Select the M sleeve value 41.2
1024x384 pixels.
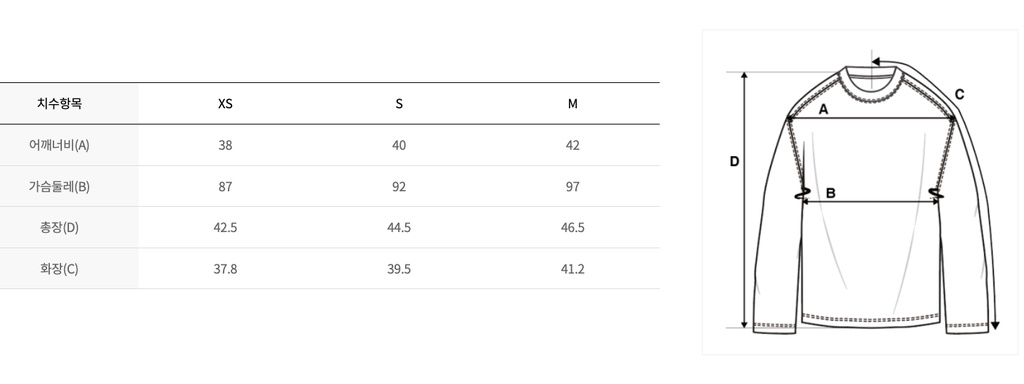point(573,268)
